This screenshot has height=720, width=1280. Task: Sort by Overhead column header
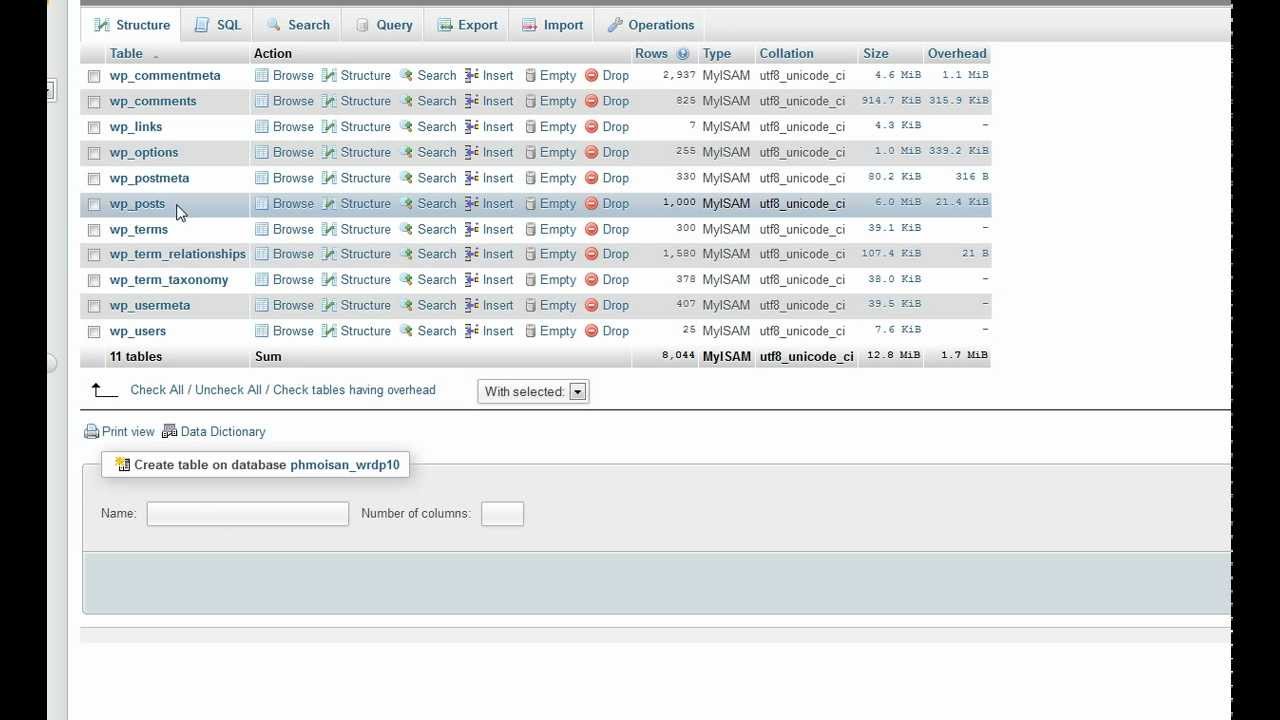pyautogui.click(x=957, y=54)
